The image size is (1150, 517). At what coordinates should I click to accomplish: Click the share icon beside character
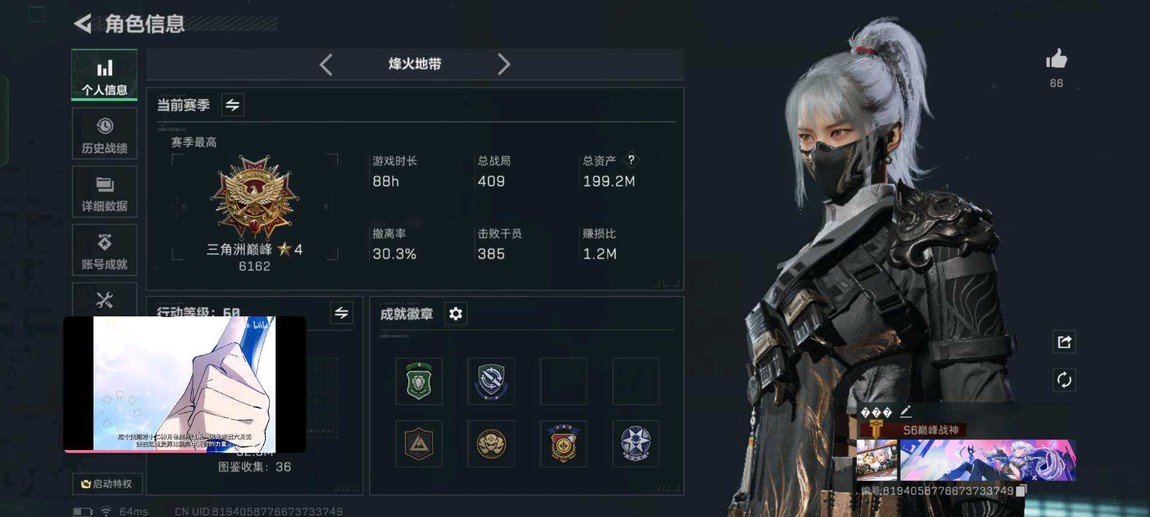tap(1064, 342)
